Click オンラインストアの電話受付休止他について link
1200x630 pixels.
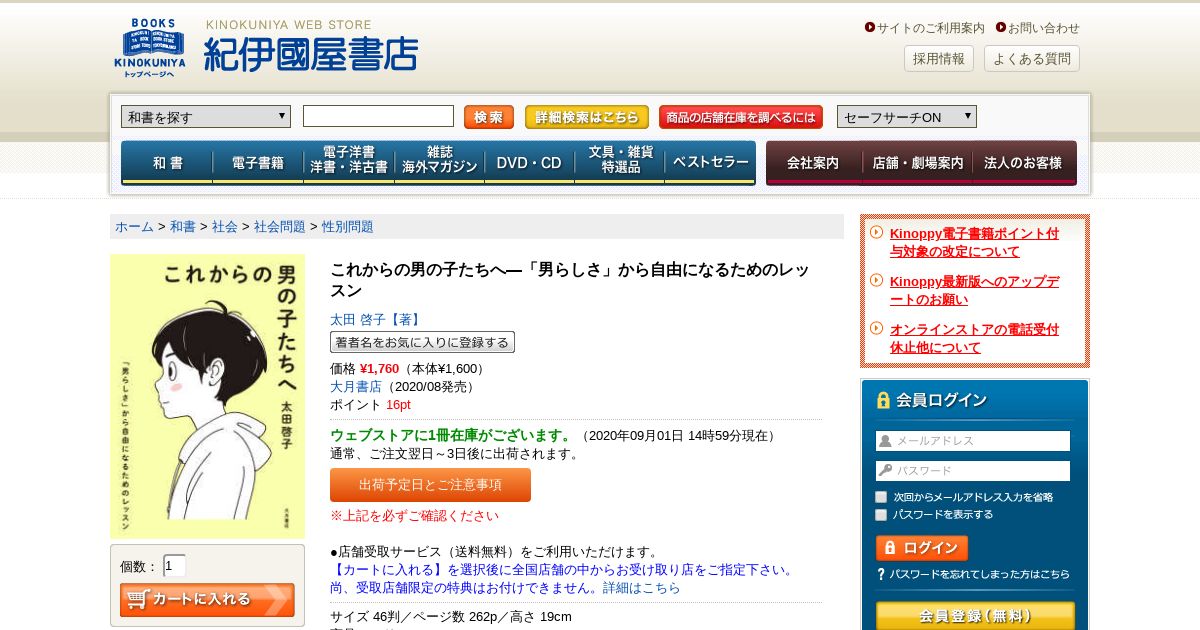pos(974,338)
